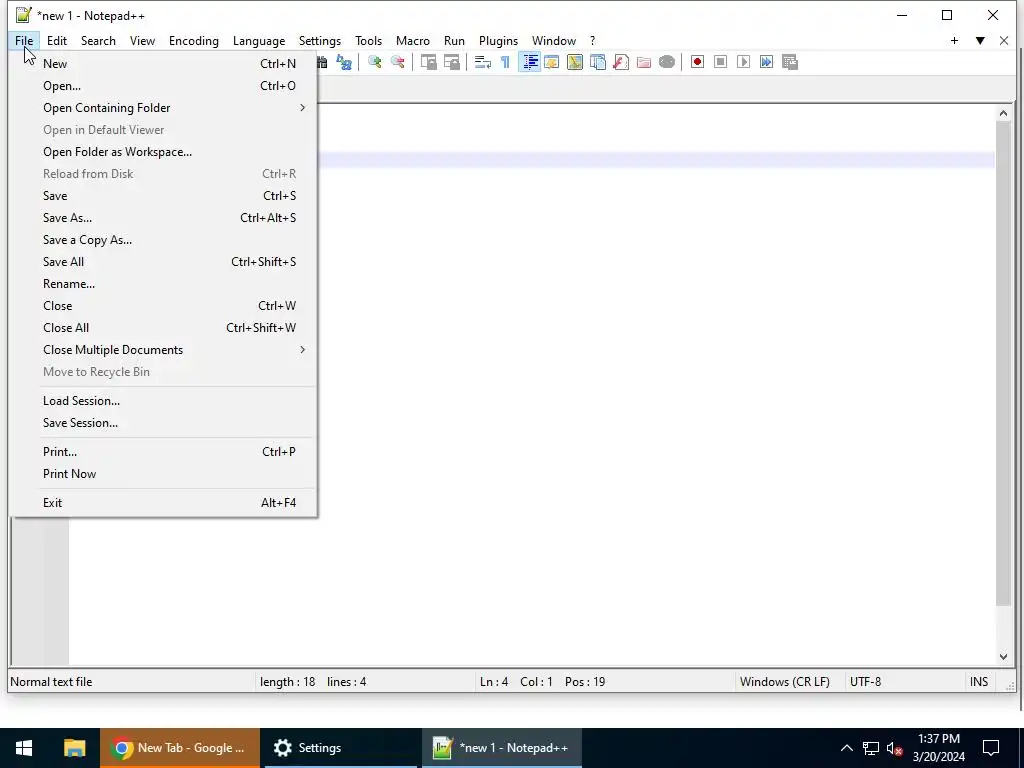Open the Document Map icon

[x=575, y=62]
